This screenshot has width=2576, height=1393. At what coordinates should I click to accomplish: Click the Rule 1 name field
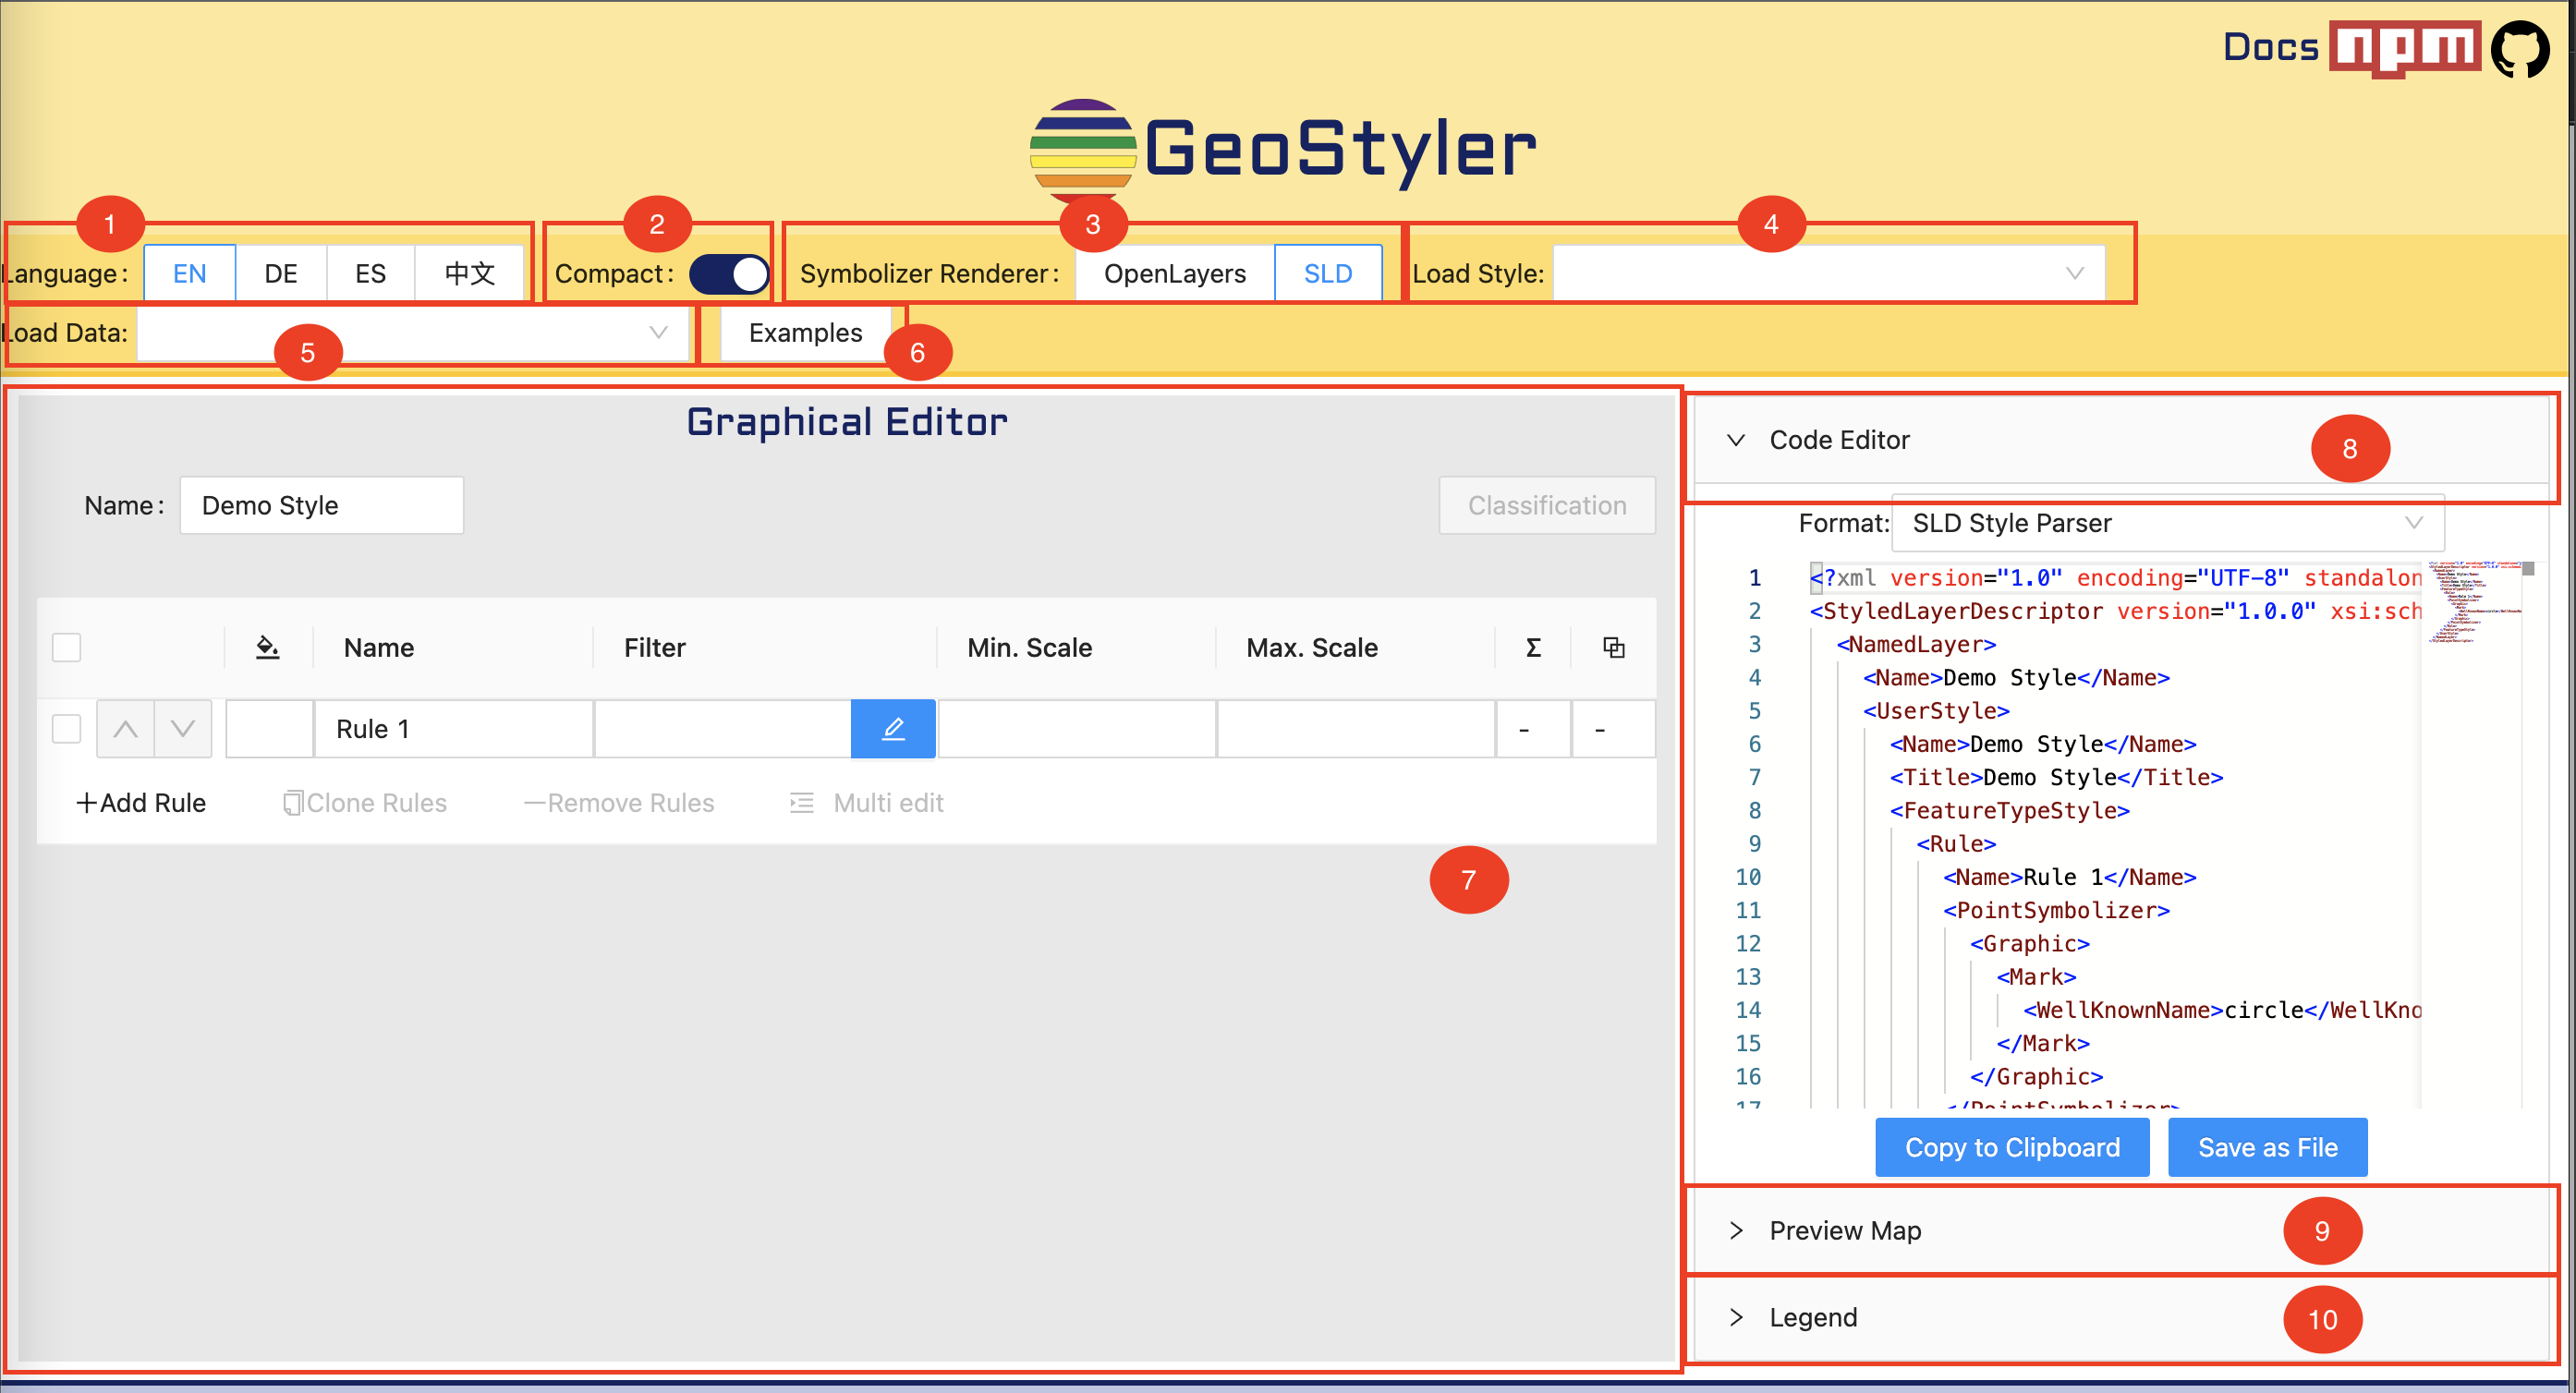pos(454,729)
